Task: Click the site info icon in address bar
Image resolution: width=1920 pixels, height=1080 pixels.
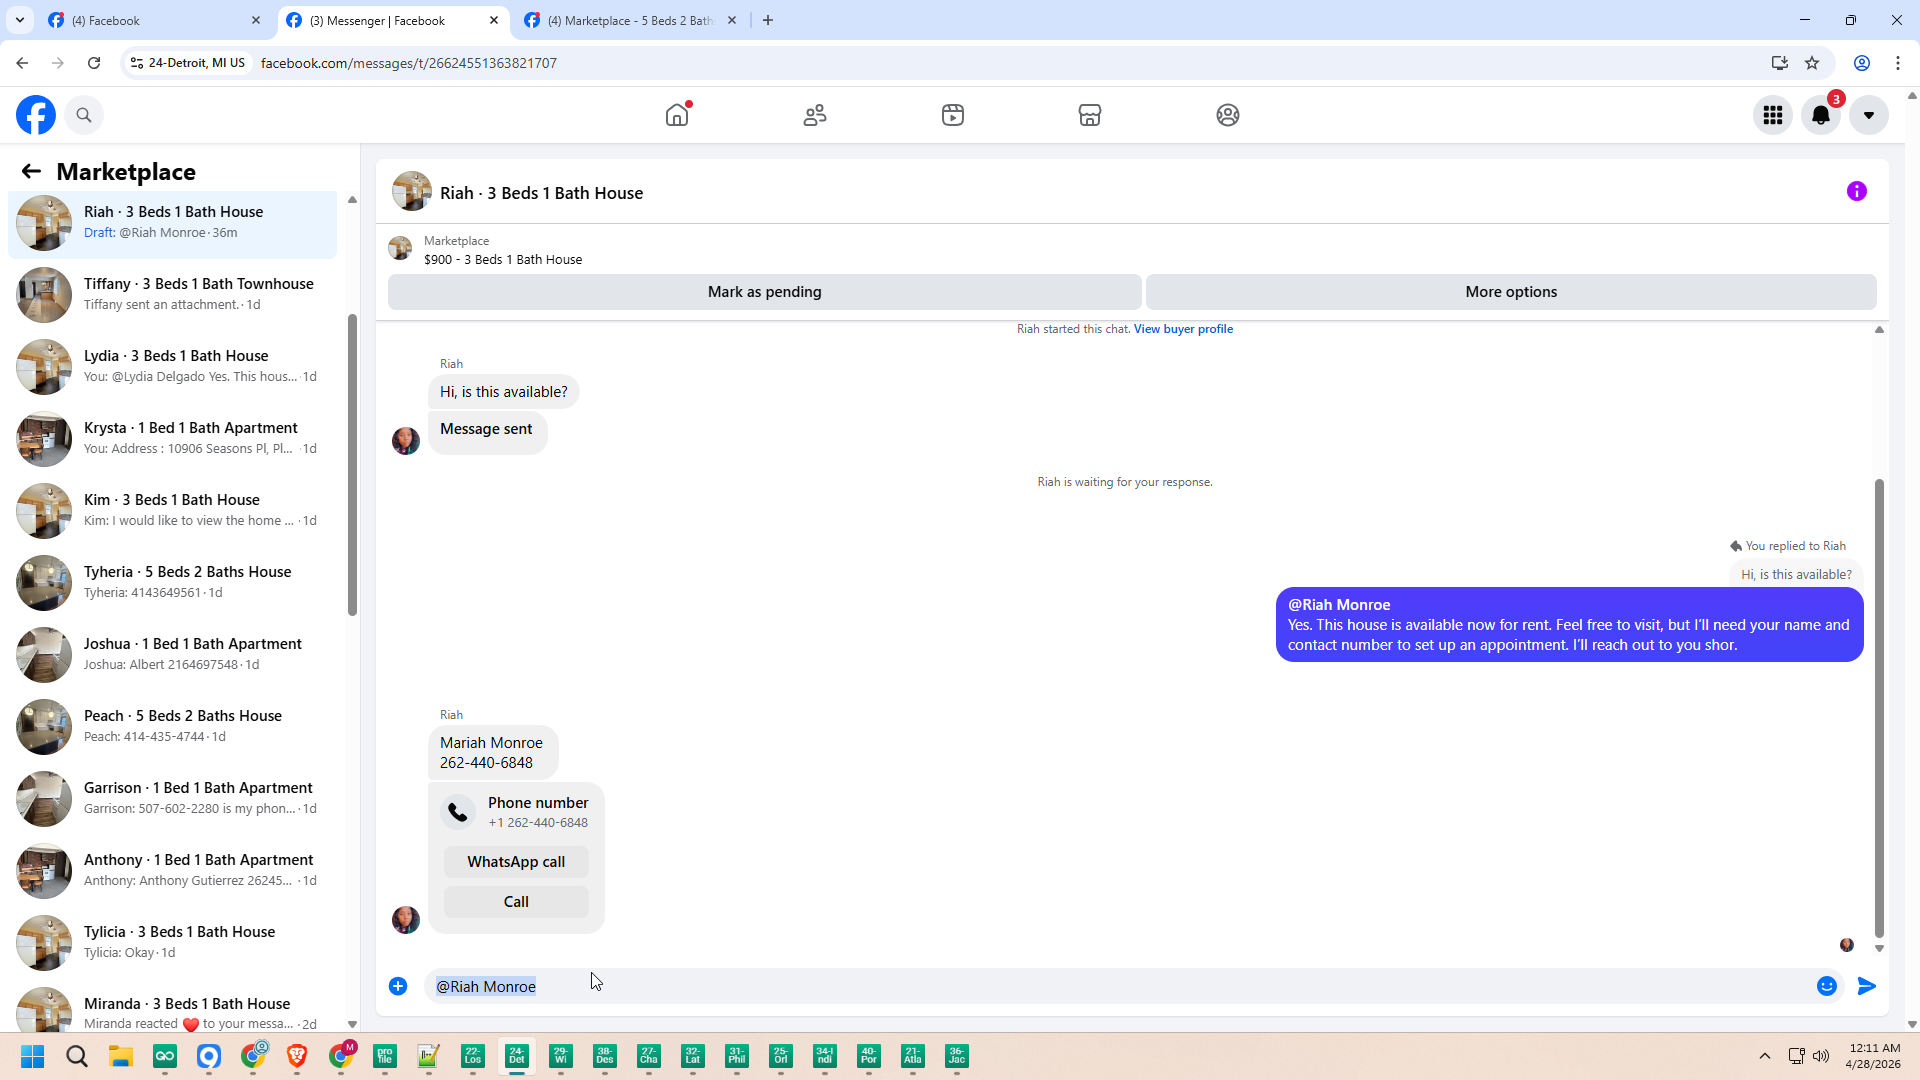Action: (137, 63)
